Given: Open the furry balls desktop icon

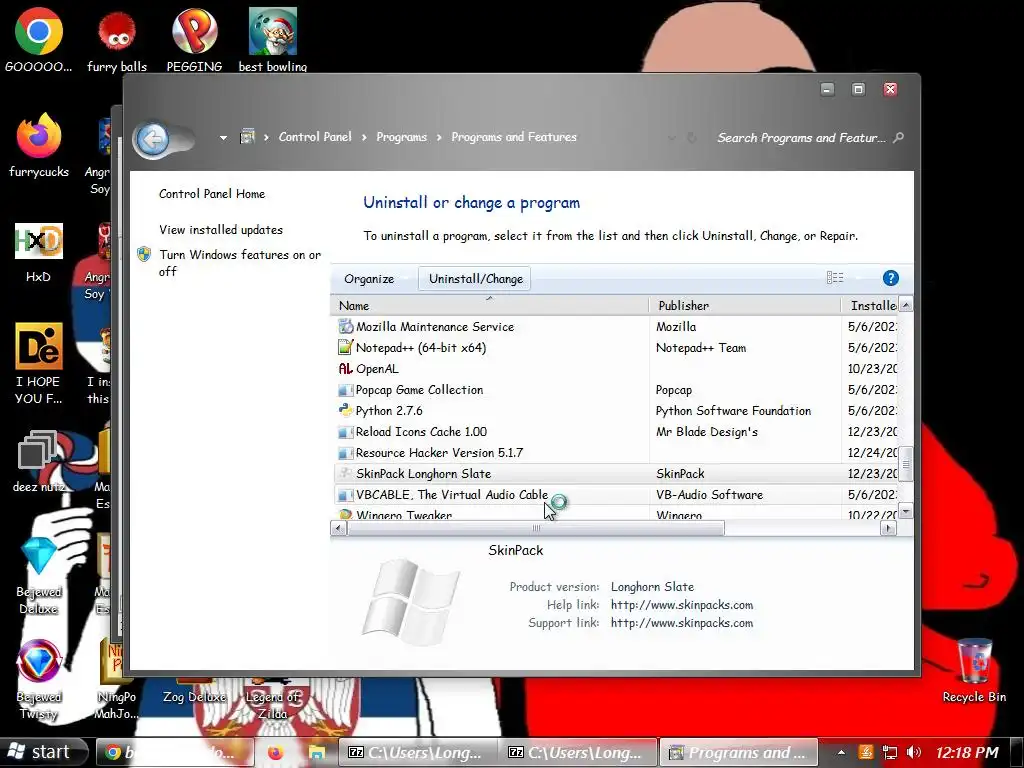Looking at the screenshot, I should 117,39.
